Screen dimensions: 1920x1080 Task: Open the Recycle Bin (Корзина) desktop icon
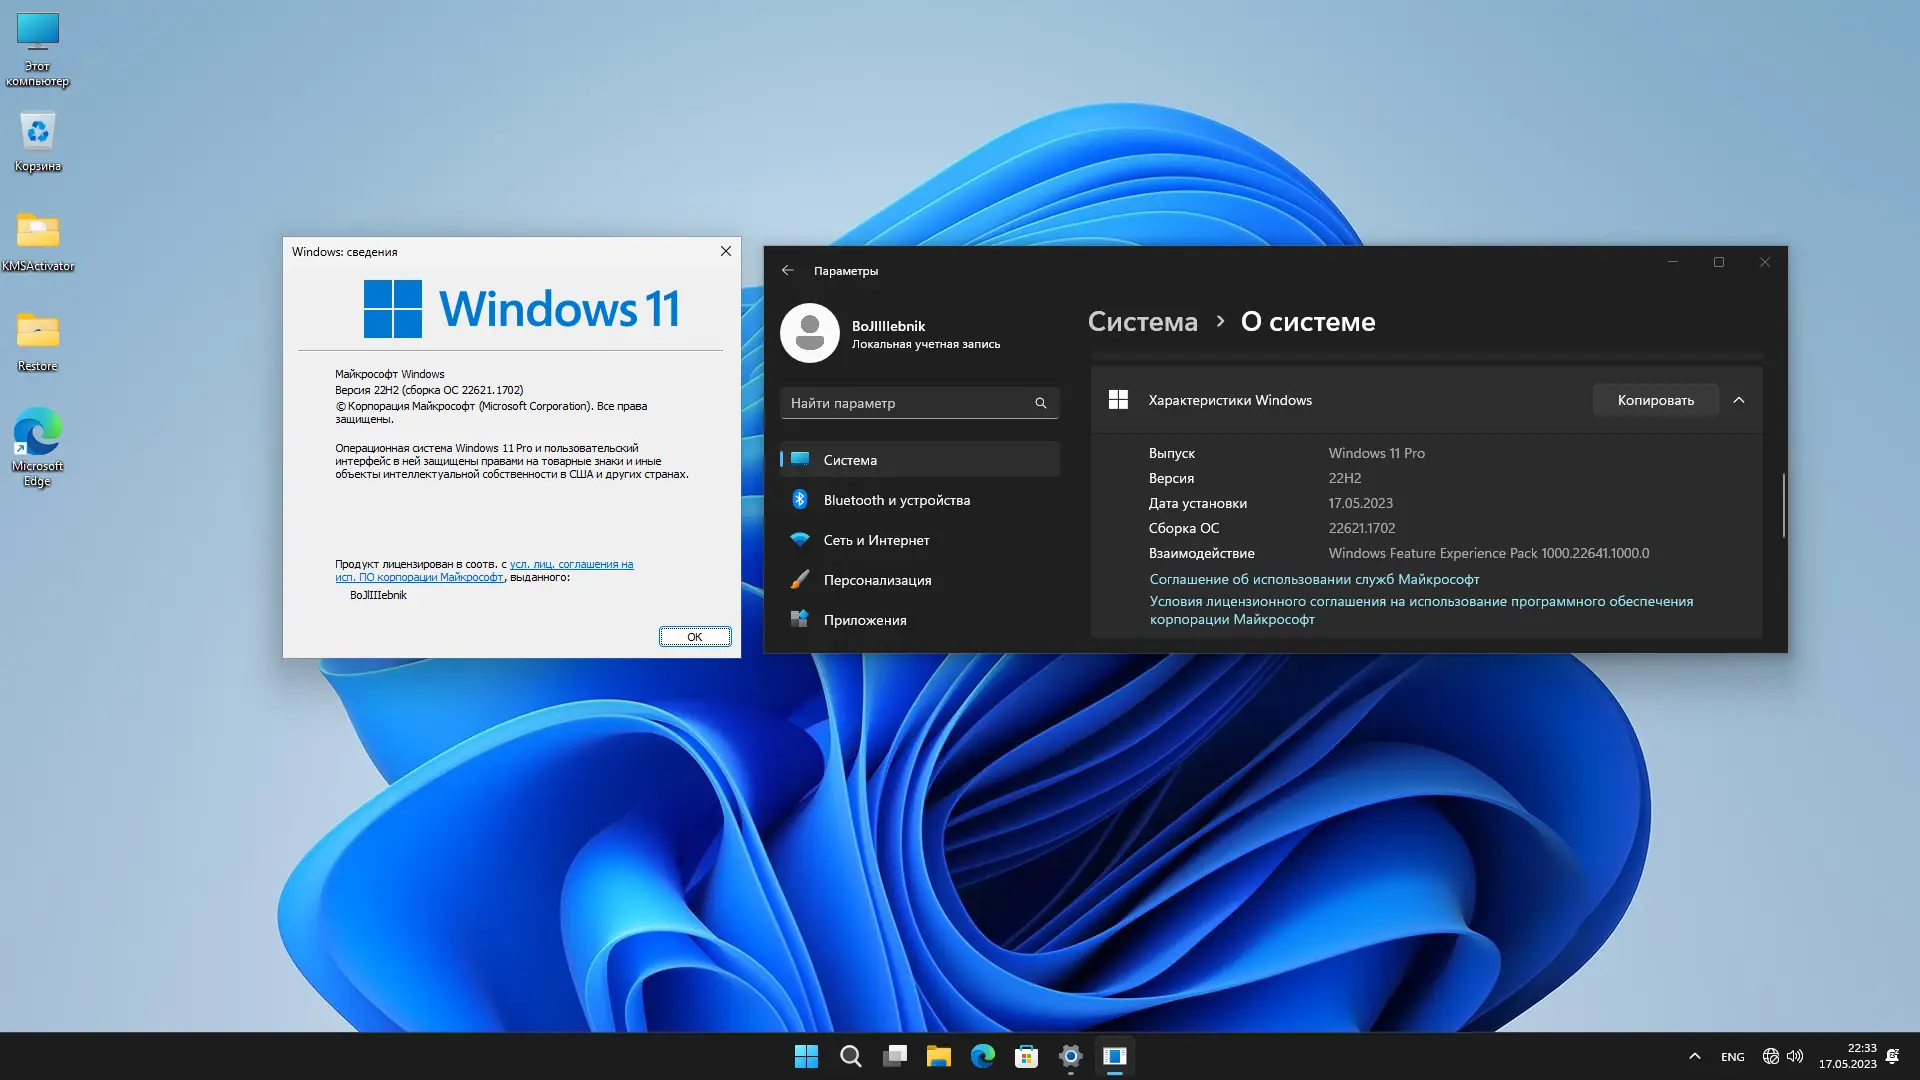point(38,133)
